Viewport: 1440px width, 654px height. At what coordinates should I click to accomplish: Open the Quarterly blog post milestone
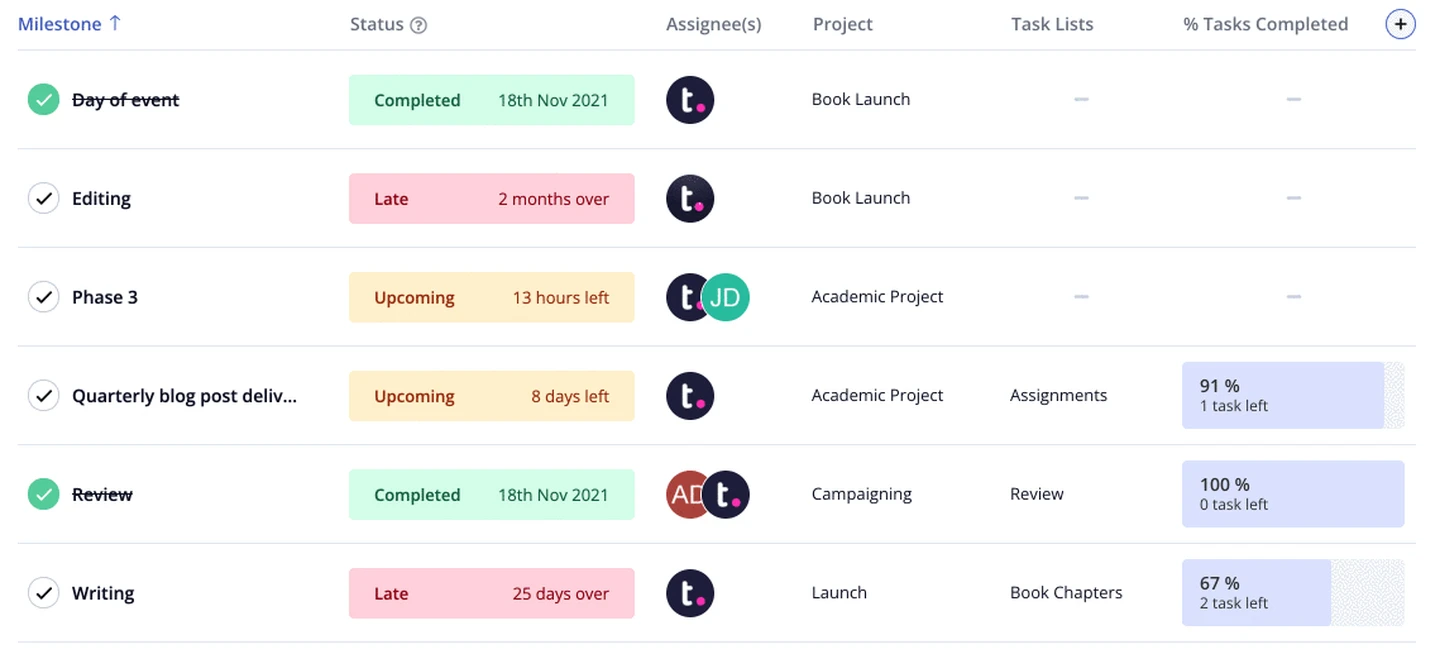tap(184, 396)
